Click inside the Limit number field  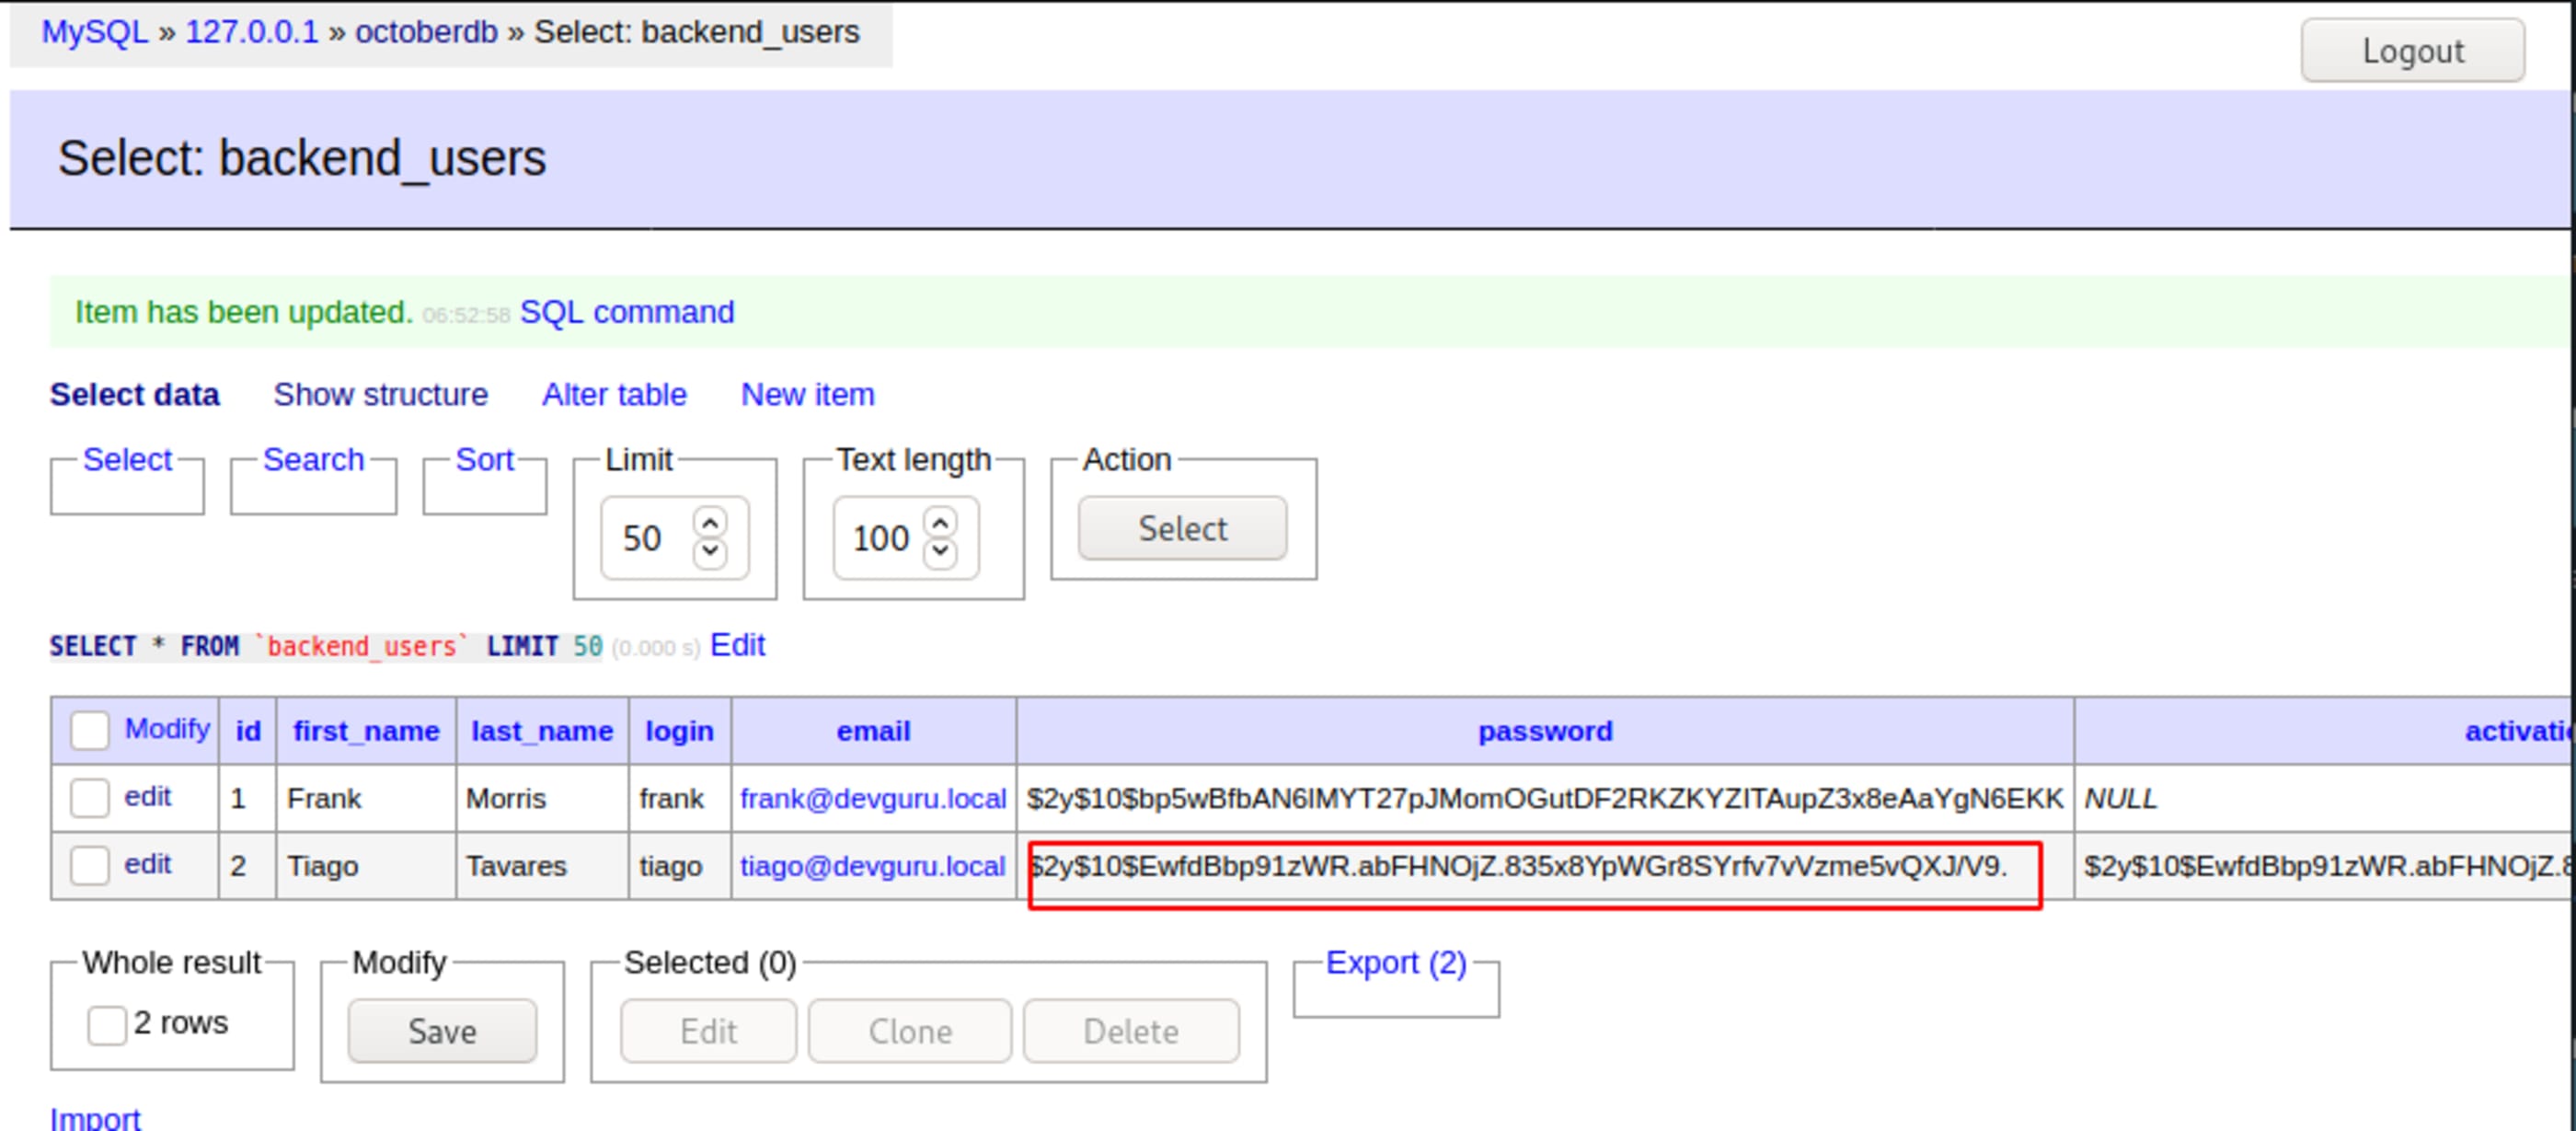tap(645, 538)
